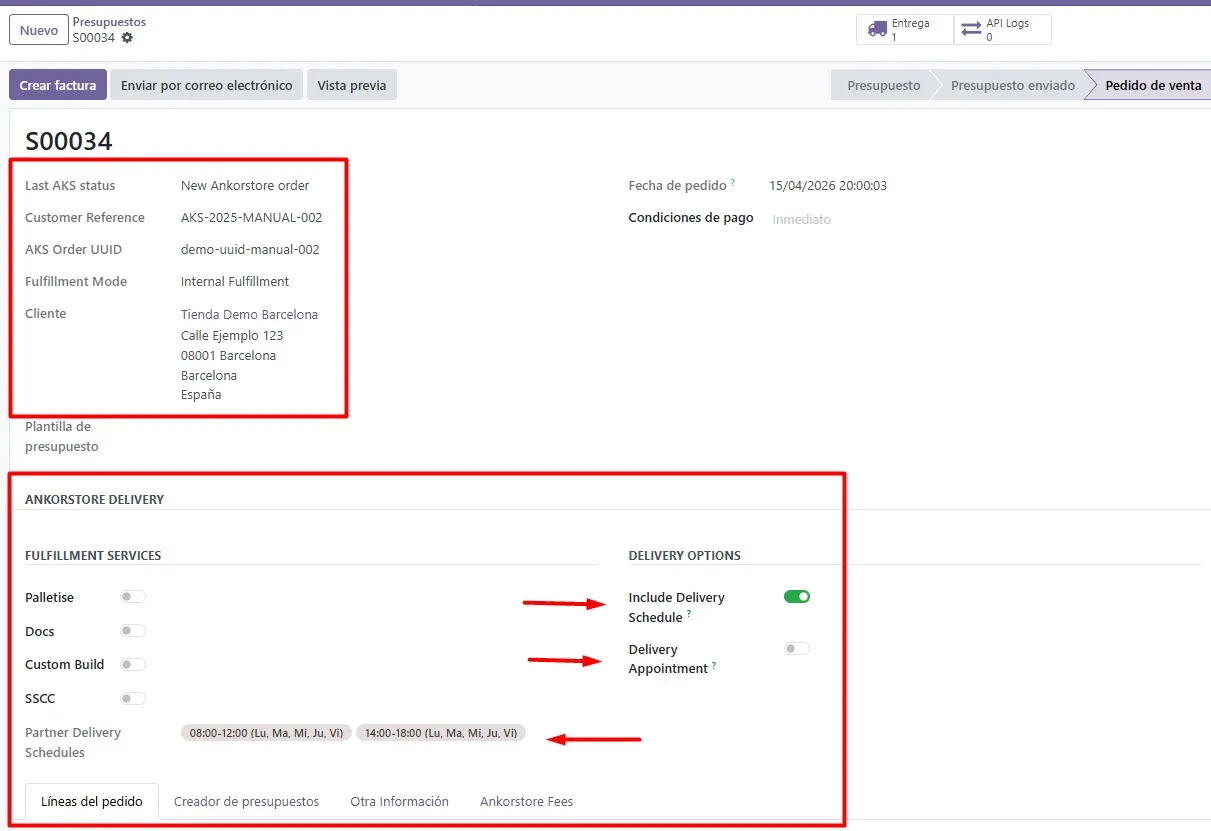Open the Tienda Demo Barcelona customer link
1211x831 pixels.
[249, 314]
